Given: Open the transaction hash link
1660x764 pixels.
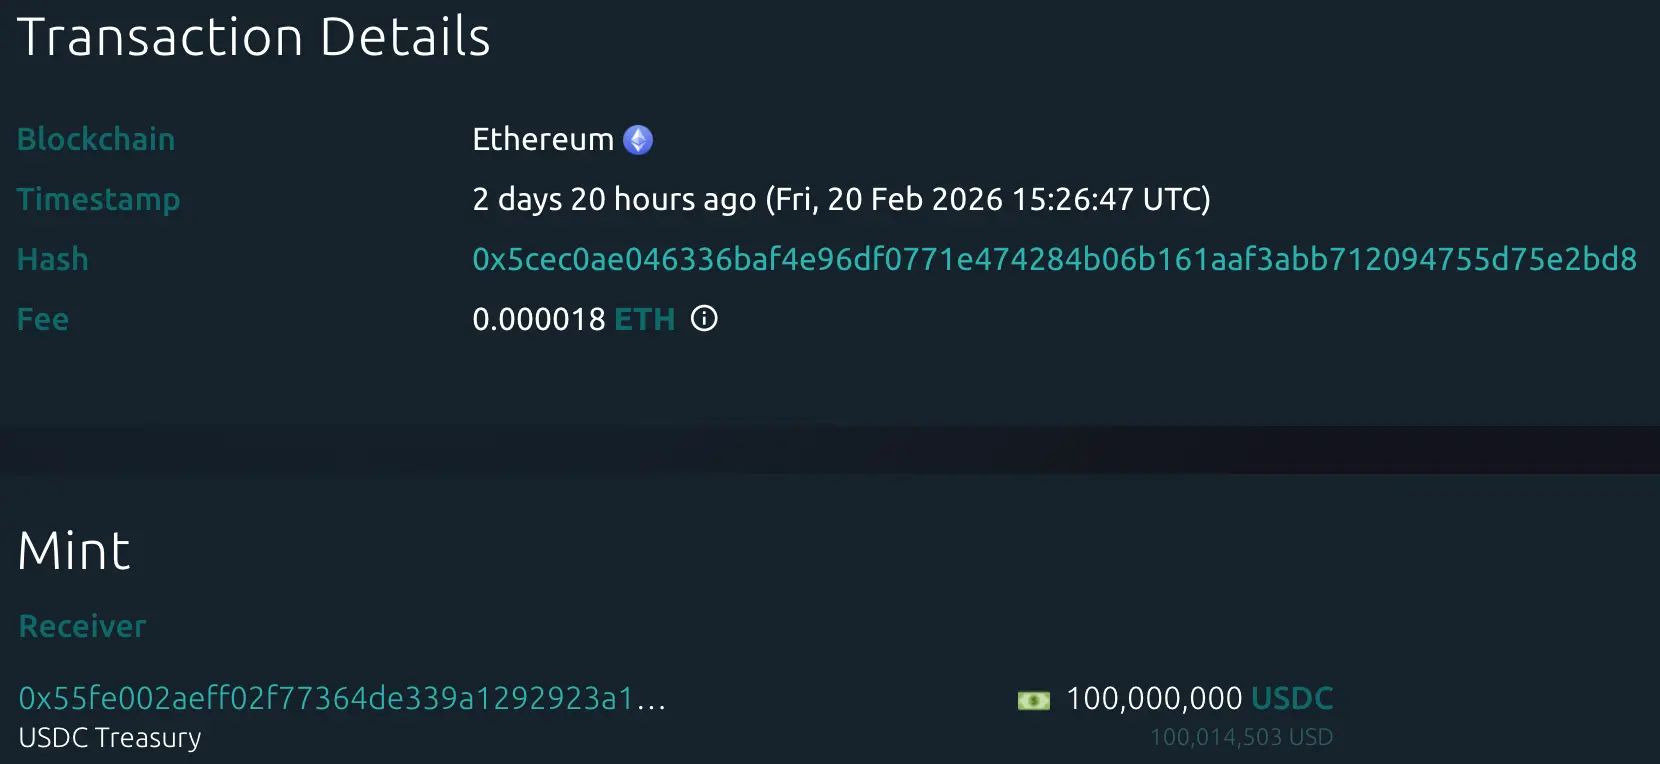Looking at the screenshot, I should pos(1054,260).
